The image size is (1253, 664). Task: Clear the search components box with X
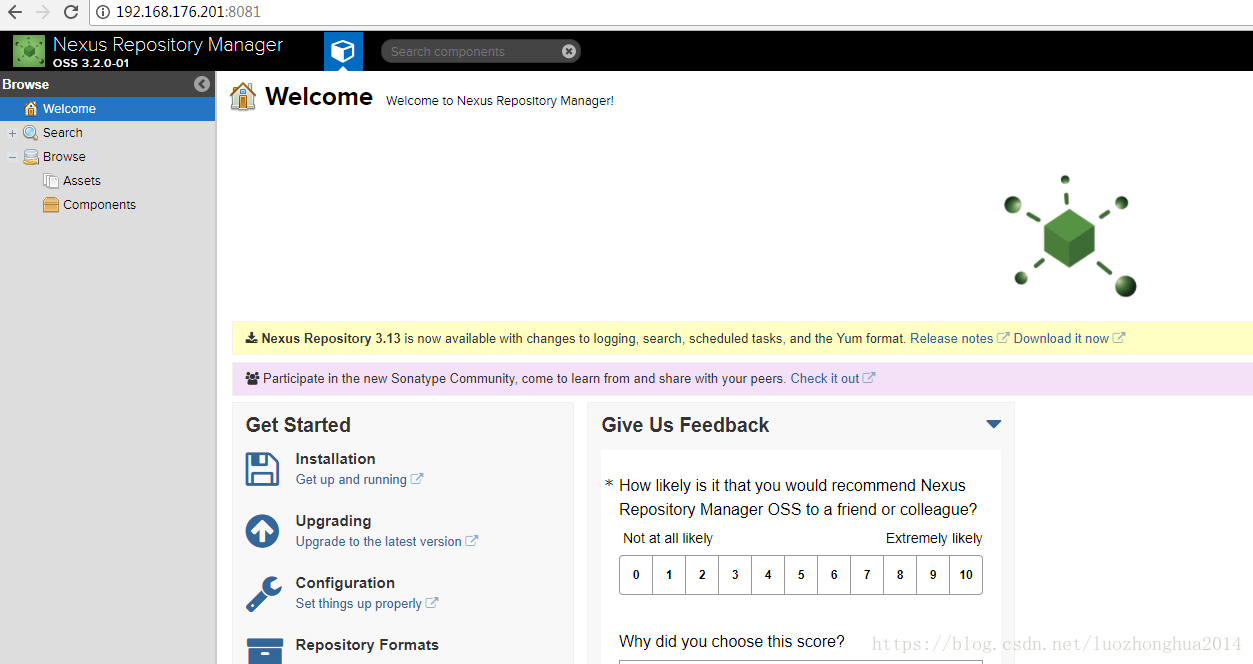[x=569, y=51]
